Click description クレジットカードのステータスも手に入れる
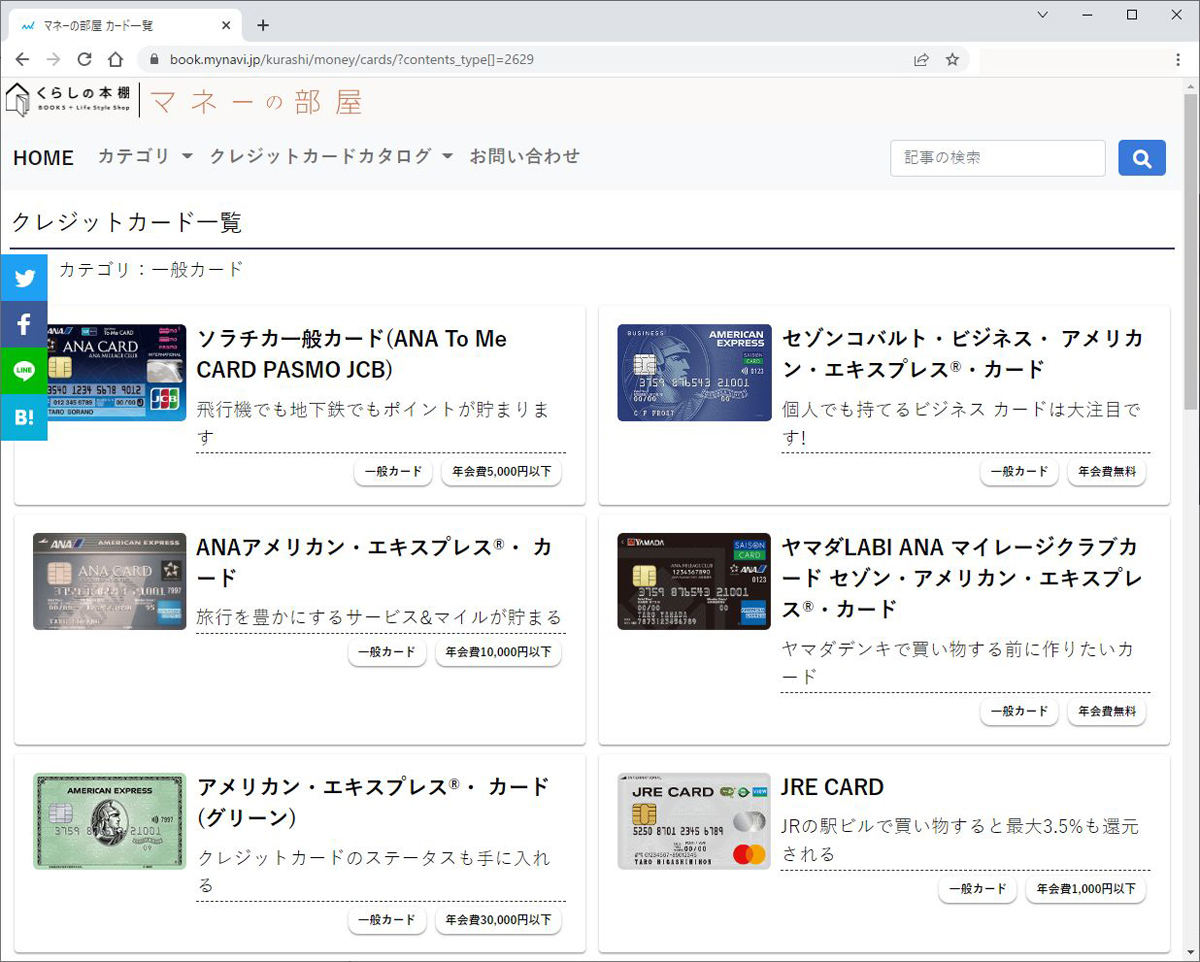Image resolution: width=1200 pixels, height=962 pixels. (373, 872)
